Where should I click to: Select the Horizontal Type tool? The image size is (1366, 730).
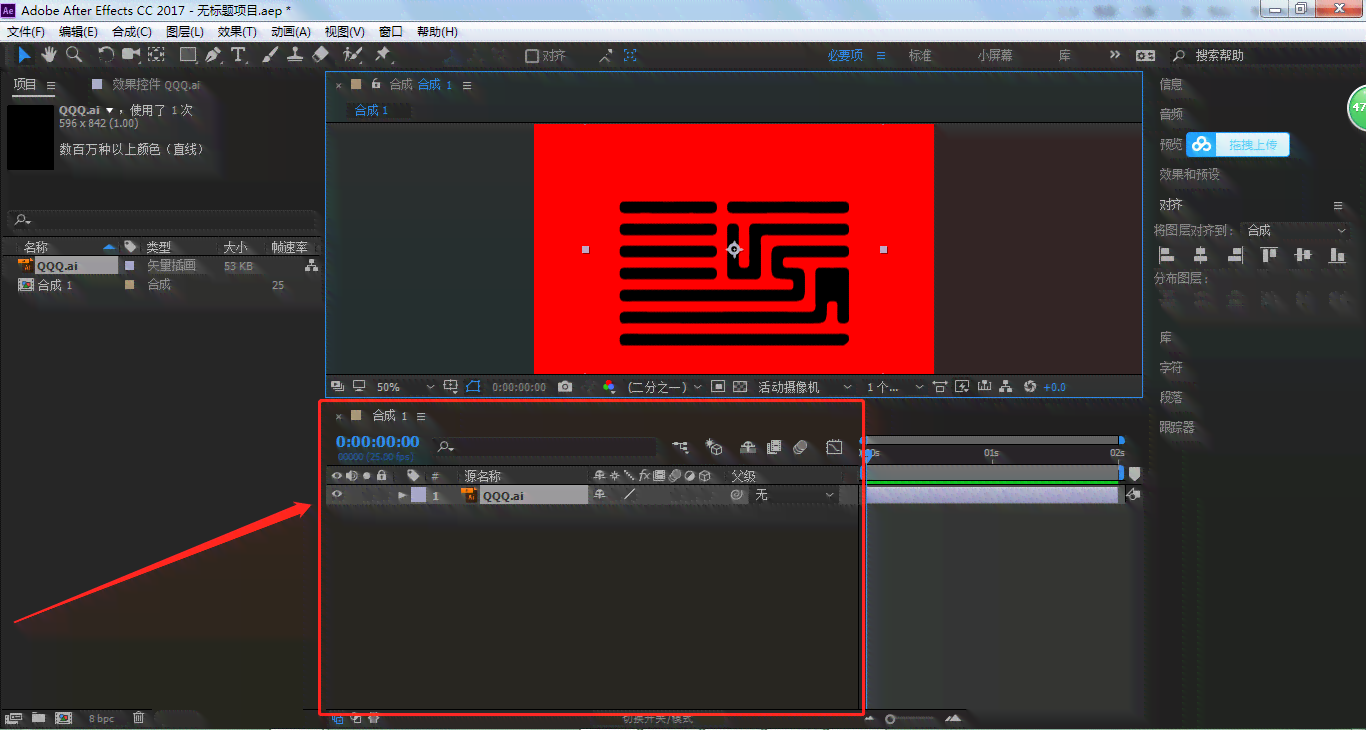(238, 55)
